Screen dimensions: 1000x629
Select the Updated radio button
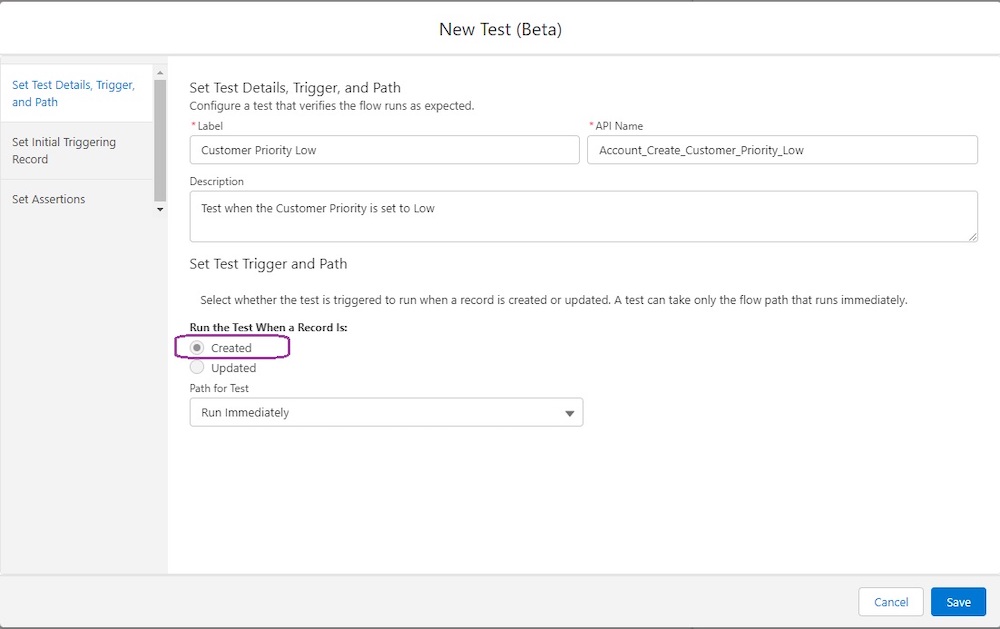[x=197, y=367]
